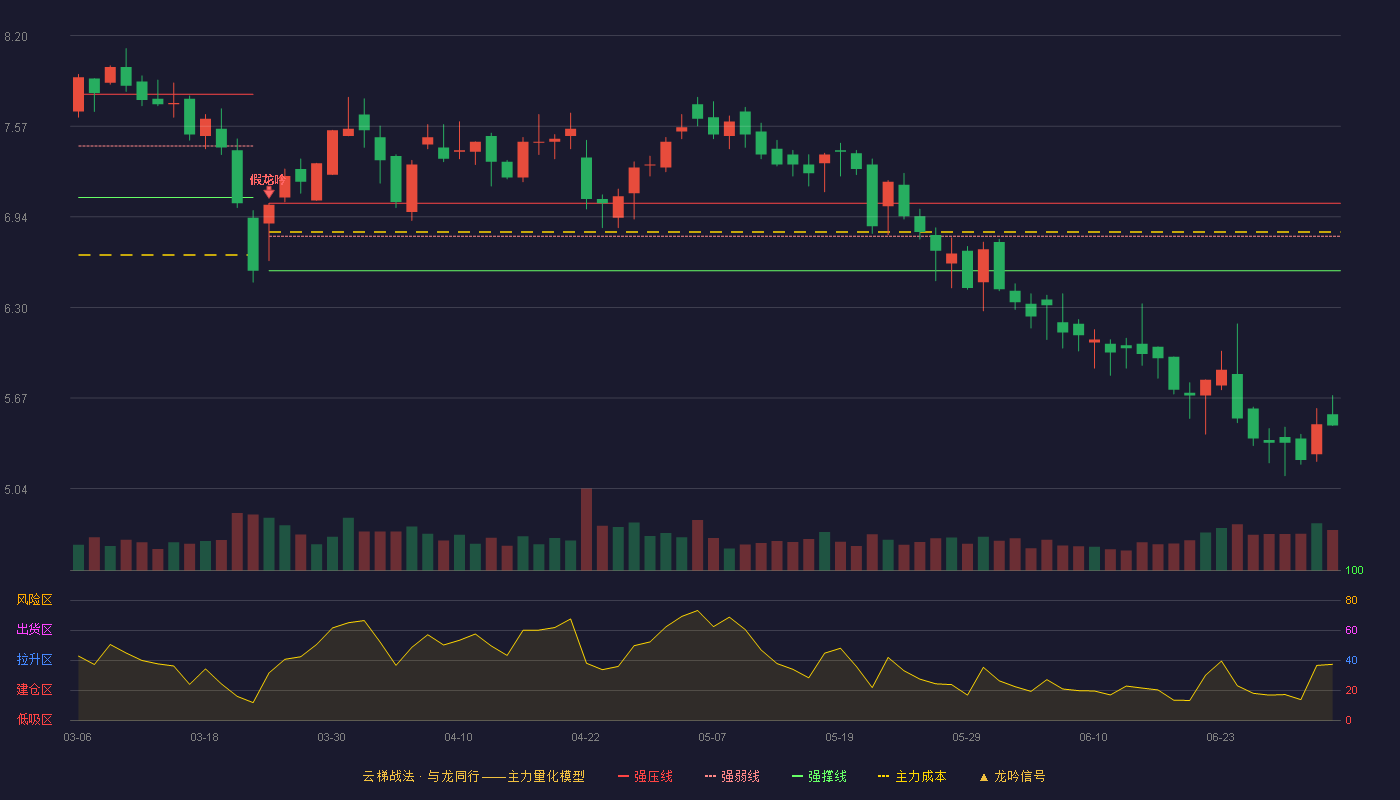Click the 5.04 price axis label
This screenshot has height=800, width=1400.
16,490
